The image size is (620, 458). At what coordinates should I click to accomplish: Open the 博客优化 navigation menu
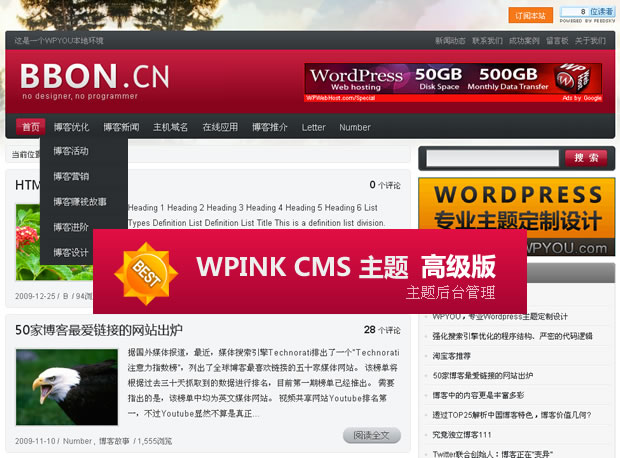[x=71, y=127]
